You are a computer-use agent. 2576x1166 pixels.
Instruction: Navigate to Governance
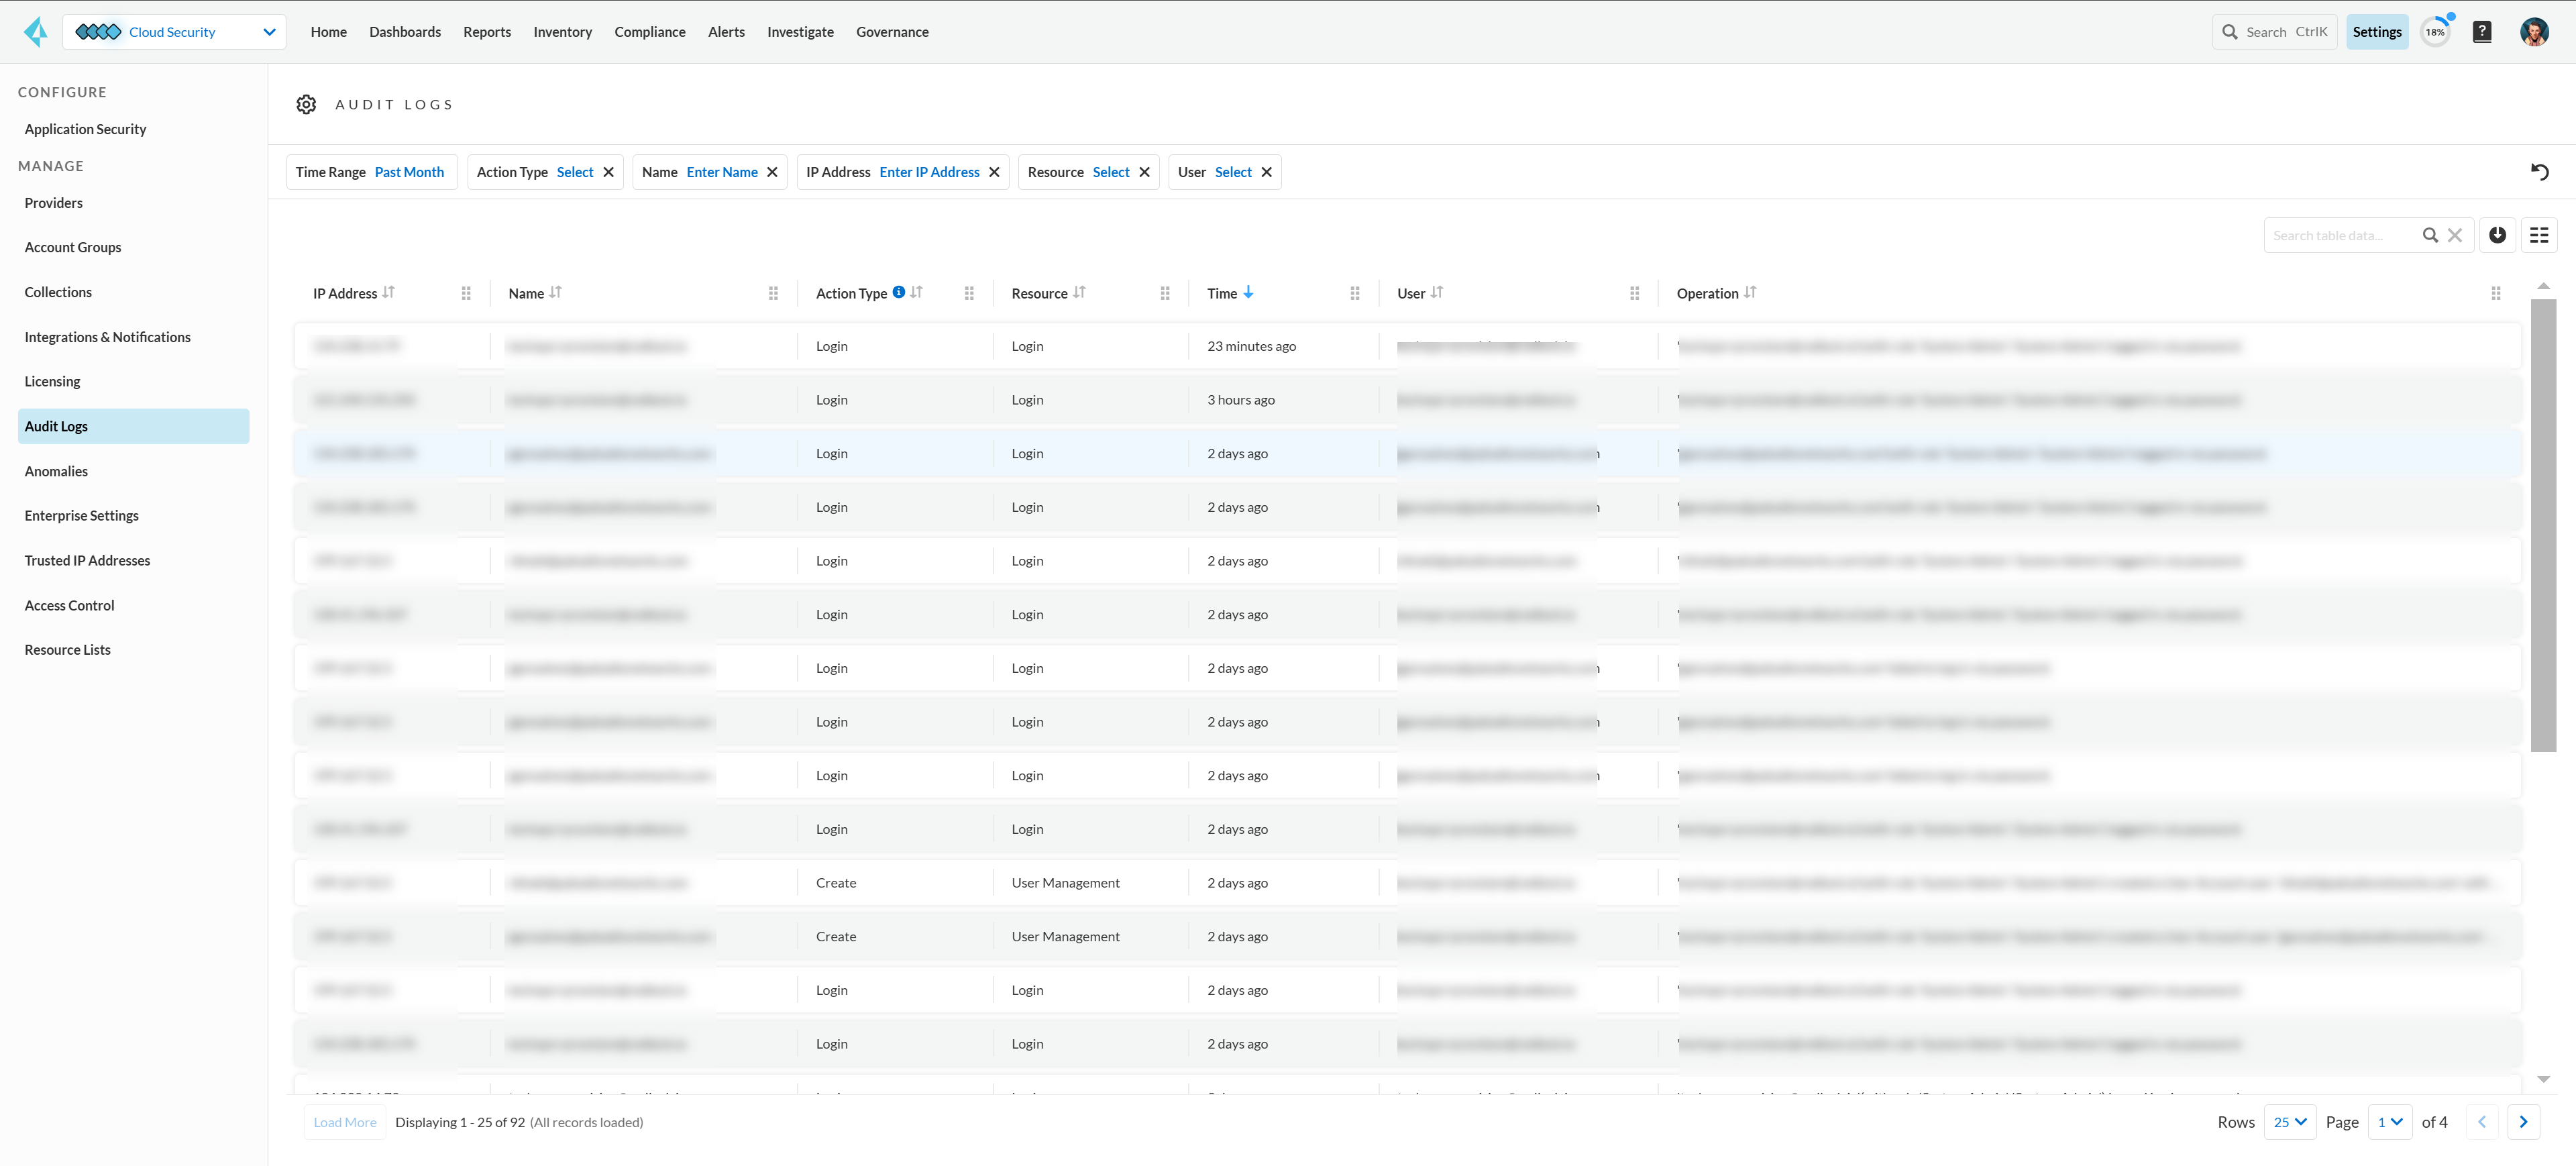[x=892, y=32]
